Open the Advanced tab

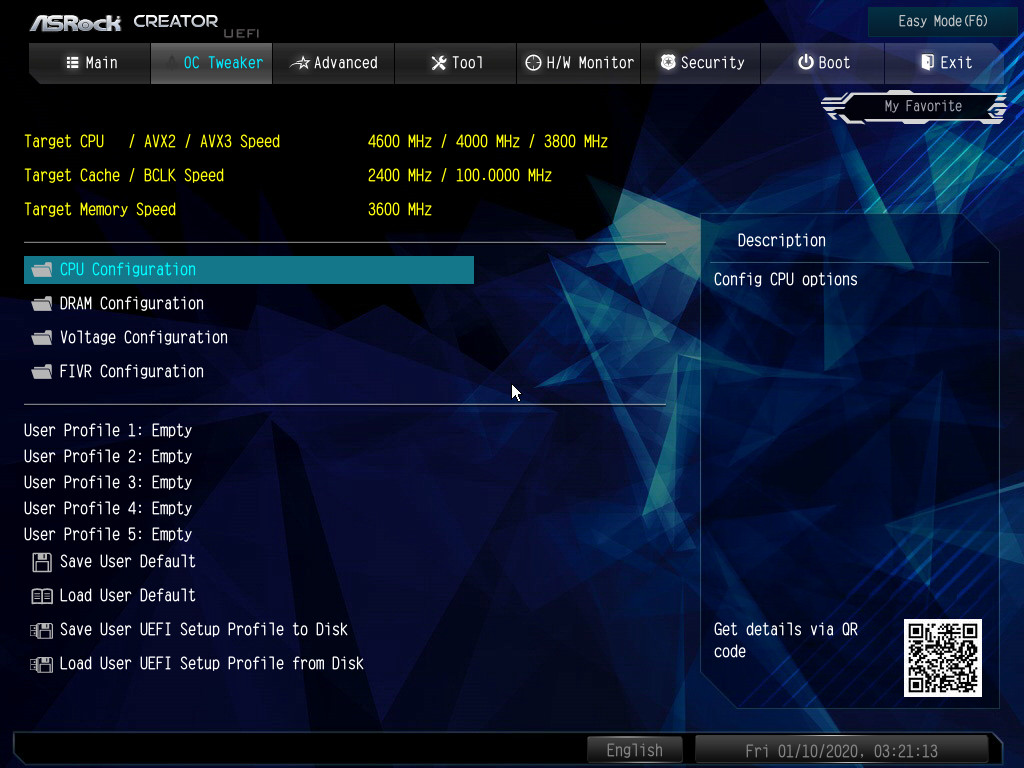coord(334,63)
